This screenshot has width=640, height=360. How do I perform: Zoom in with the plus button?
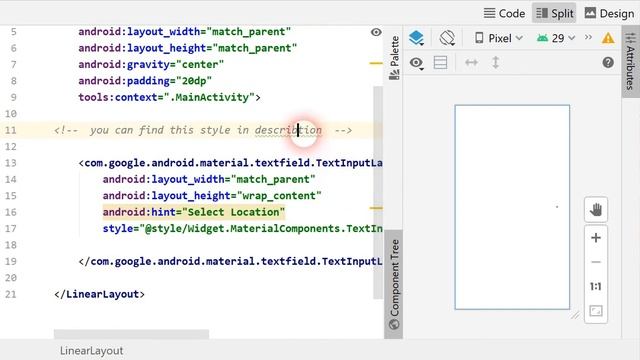(596, 238)
